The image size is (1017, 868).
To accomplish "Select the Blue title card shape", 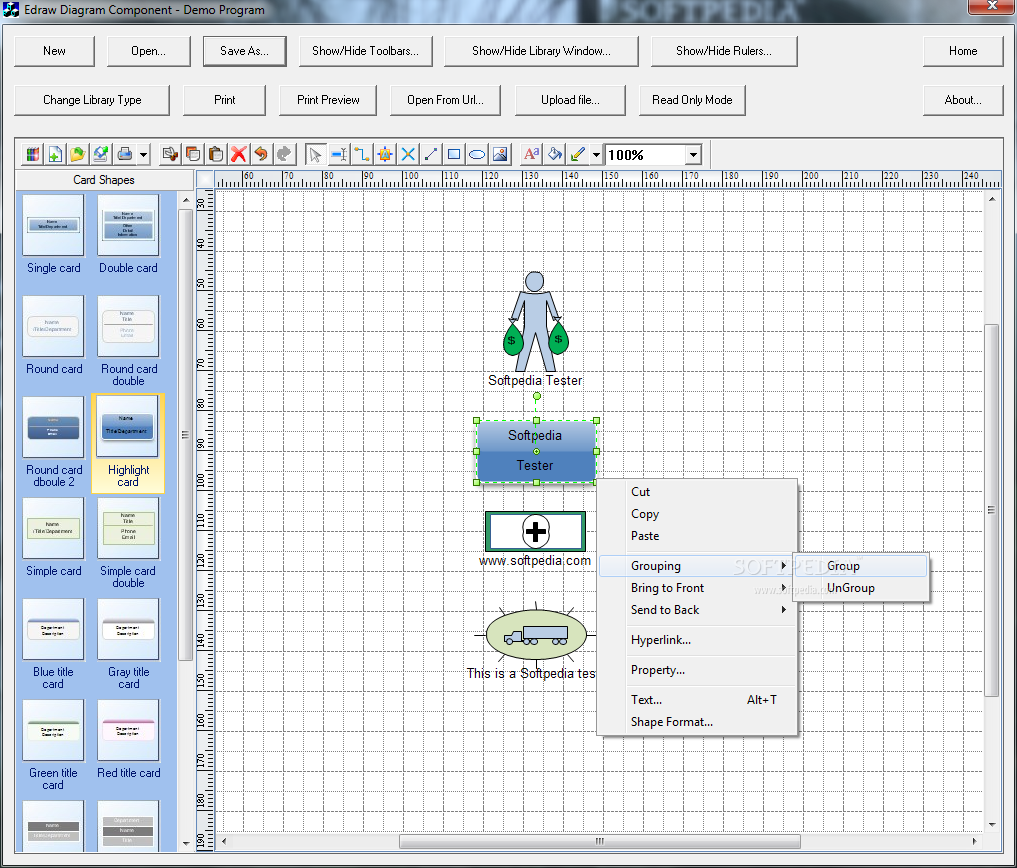I will (x=53, y=644).
